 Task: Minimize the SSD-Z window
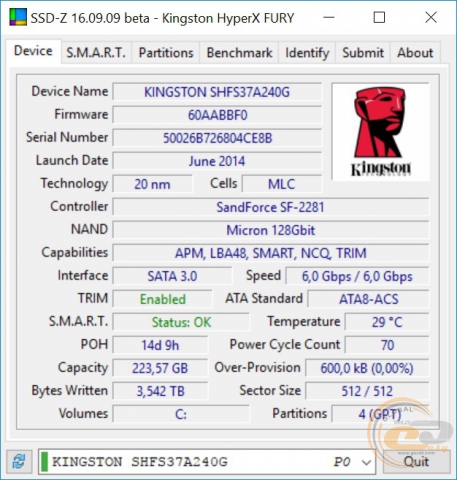329,17
